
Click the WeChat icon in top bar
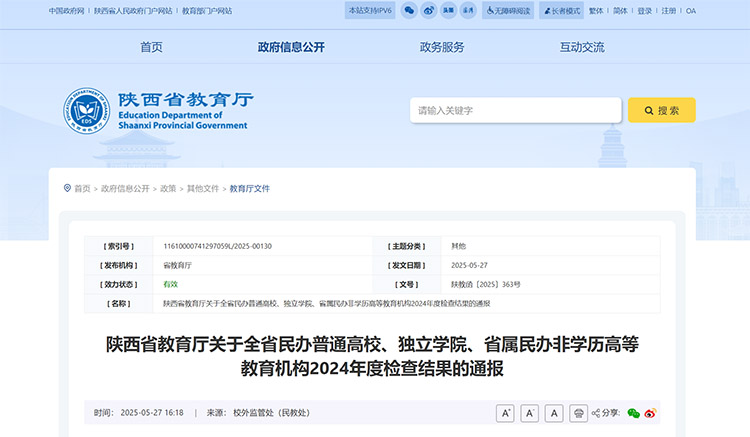407,10
